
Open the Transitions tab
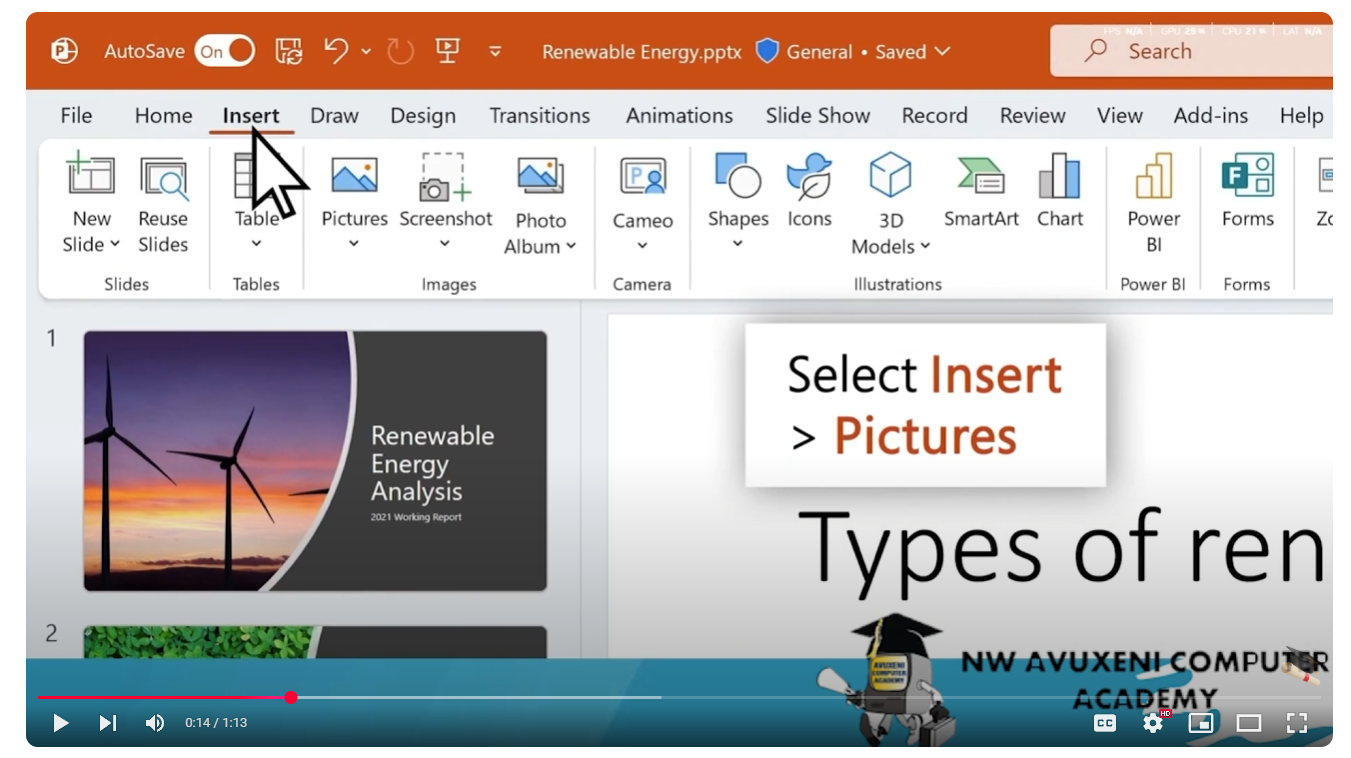coord(539,116)
